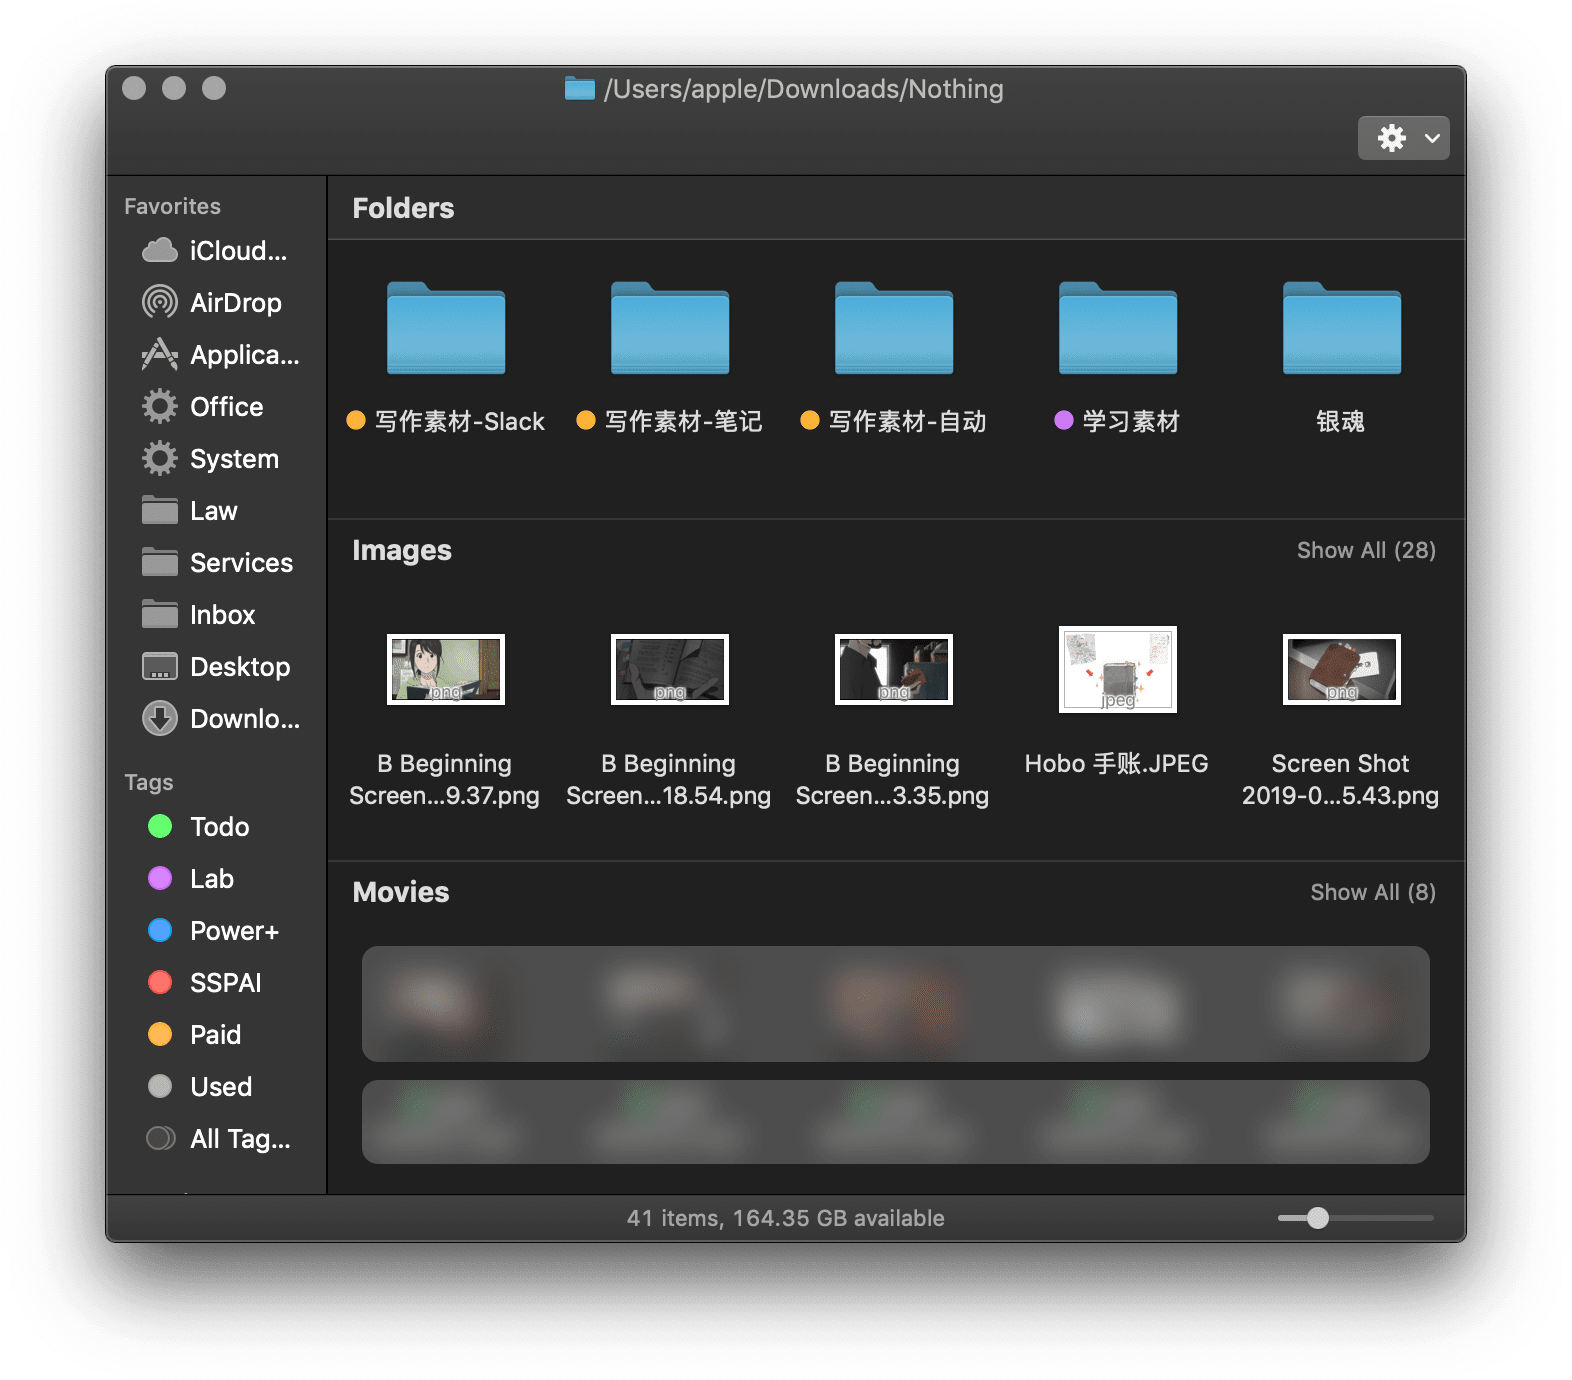
Task: Adjust the icon size slider
Action: tap(1318, 1218)
